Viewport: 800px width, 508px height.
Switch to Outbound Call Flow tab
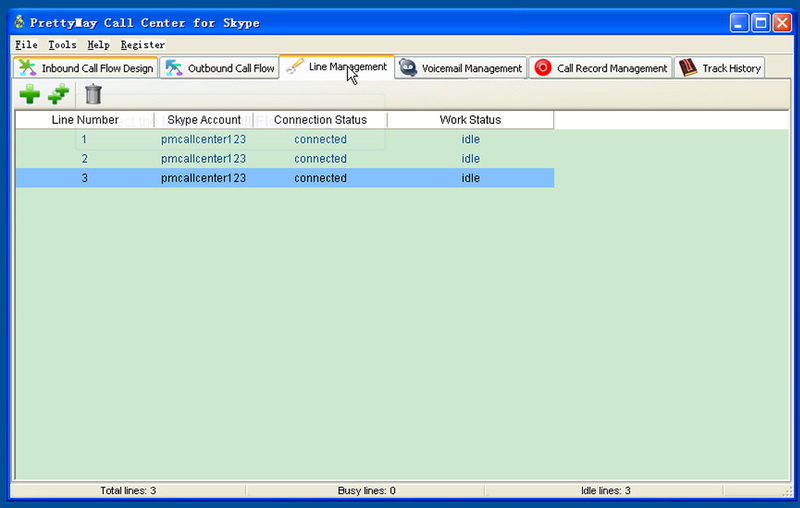220,68
